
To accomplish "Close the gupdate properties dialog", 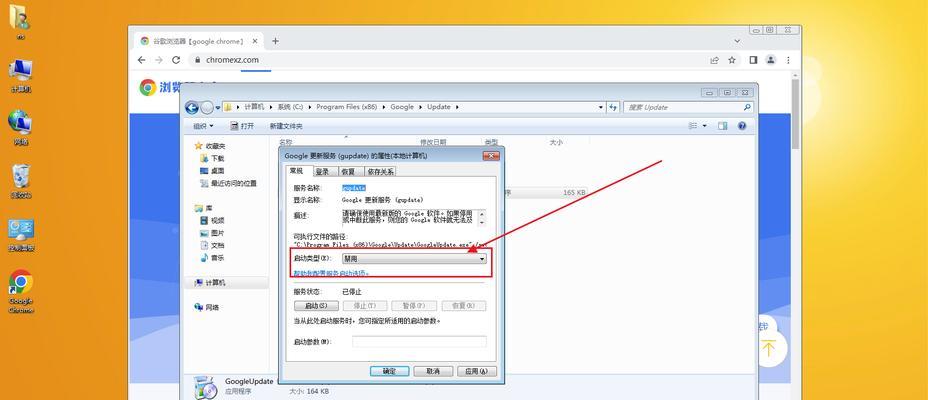I will [x=491, y=156].
